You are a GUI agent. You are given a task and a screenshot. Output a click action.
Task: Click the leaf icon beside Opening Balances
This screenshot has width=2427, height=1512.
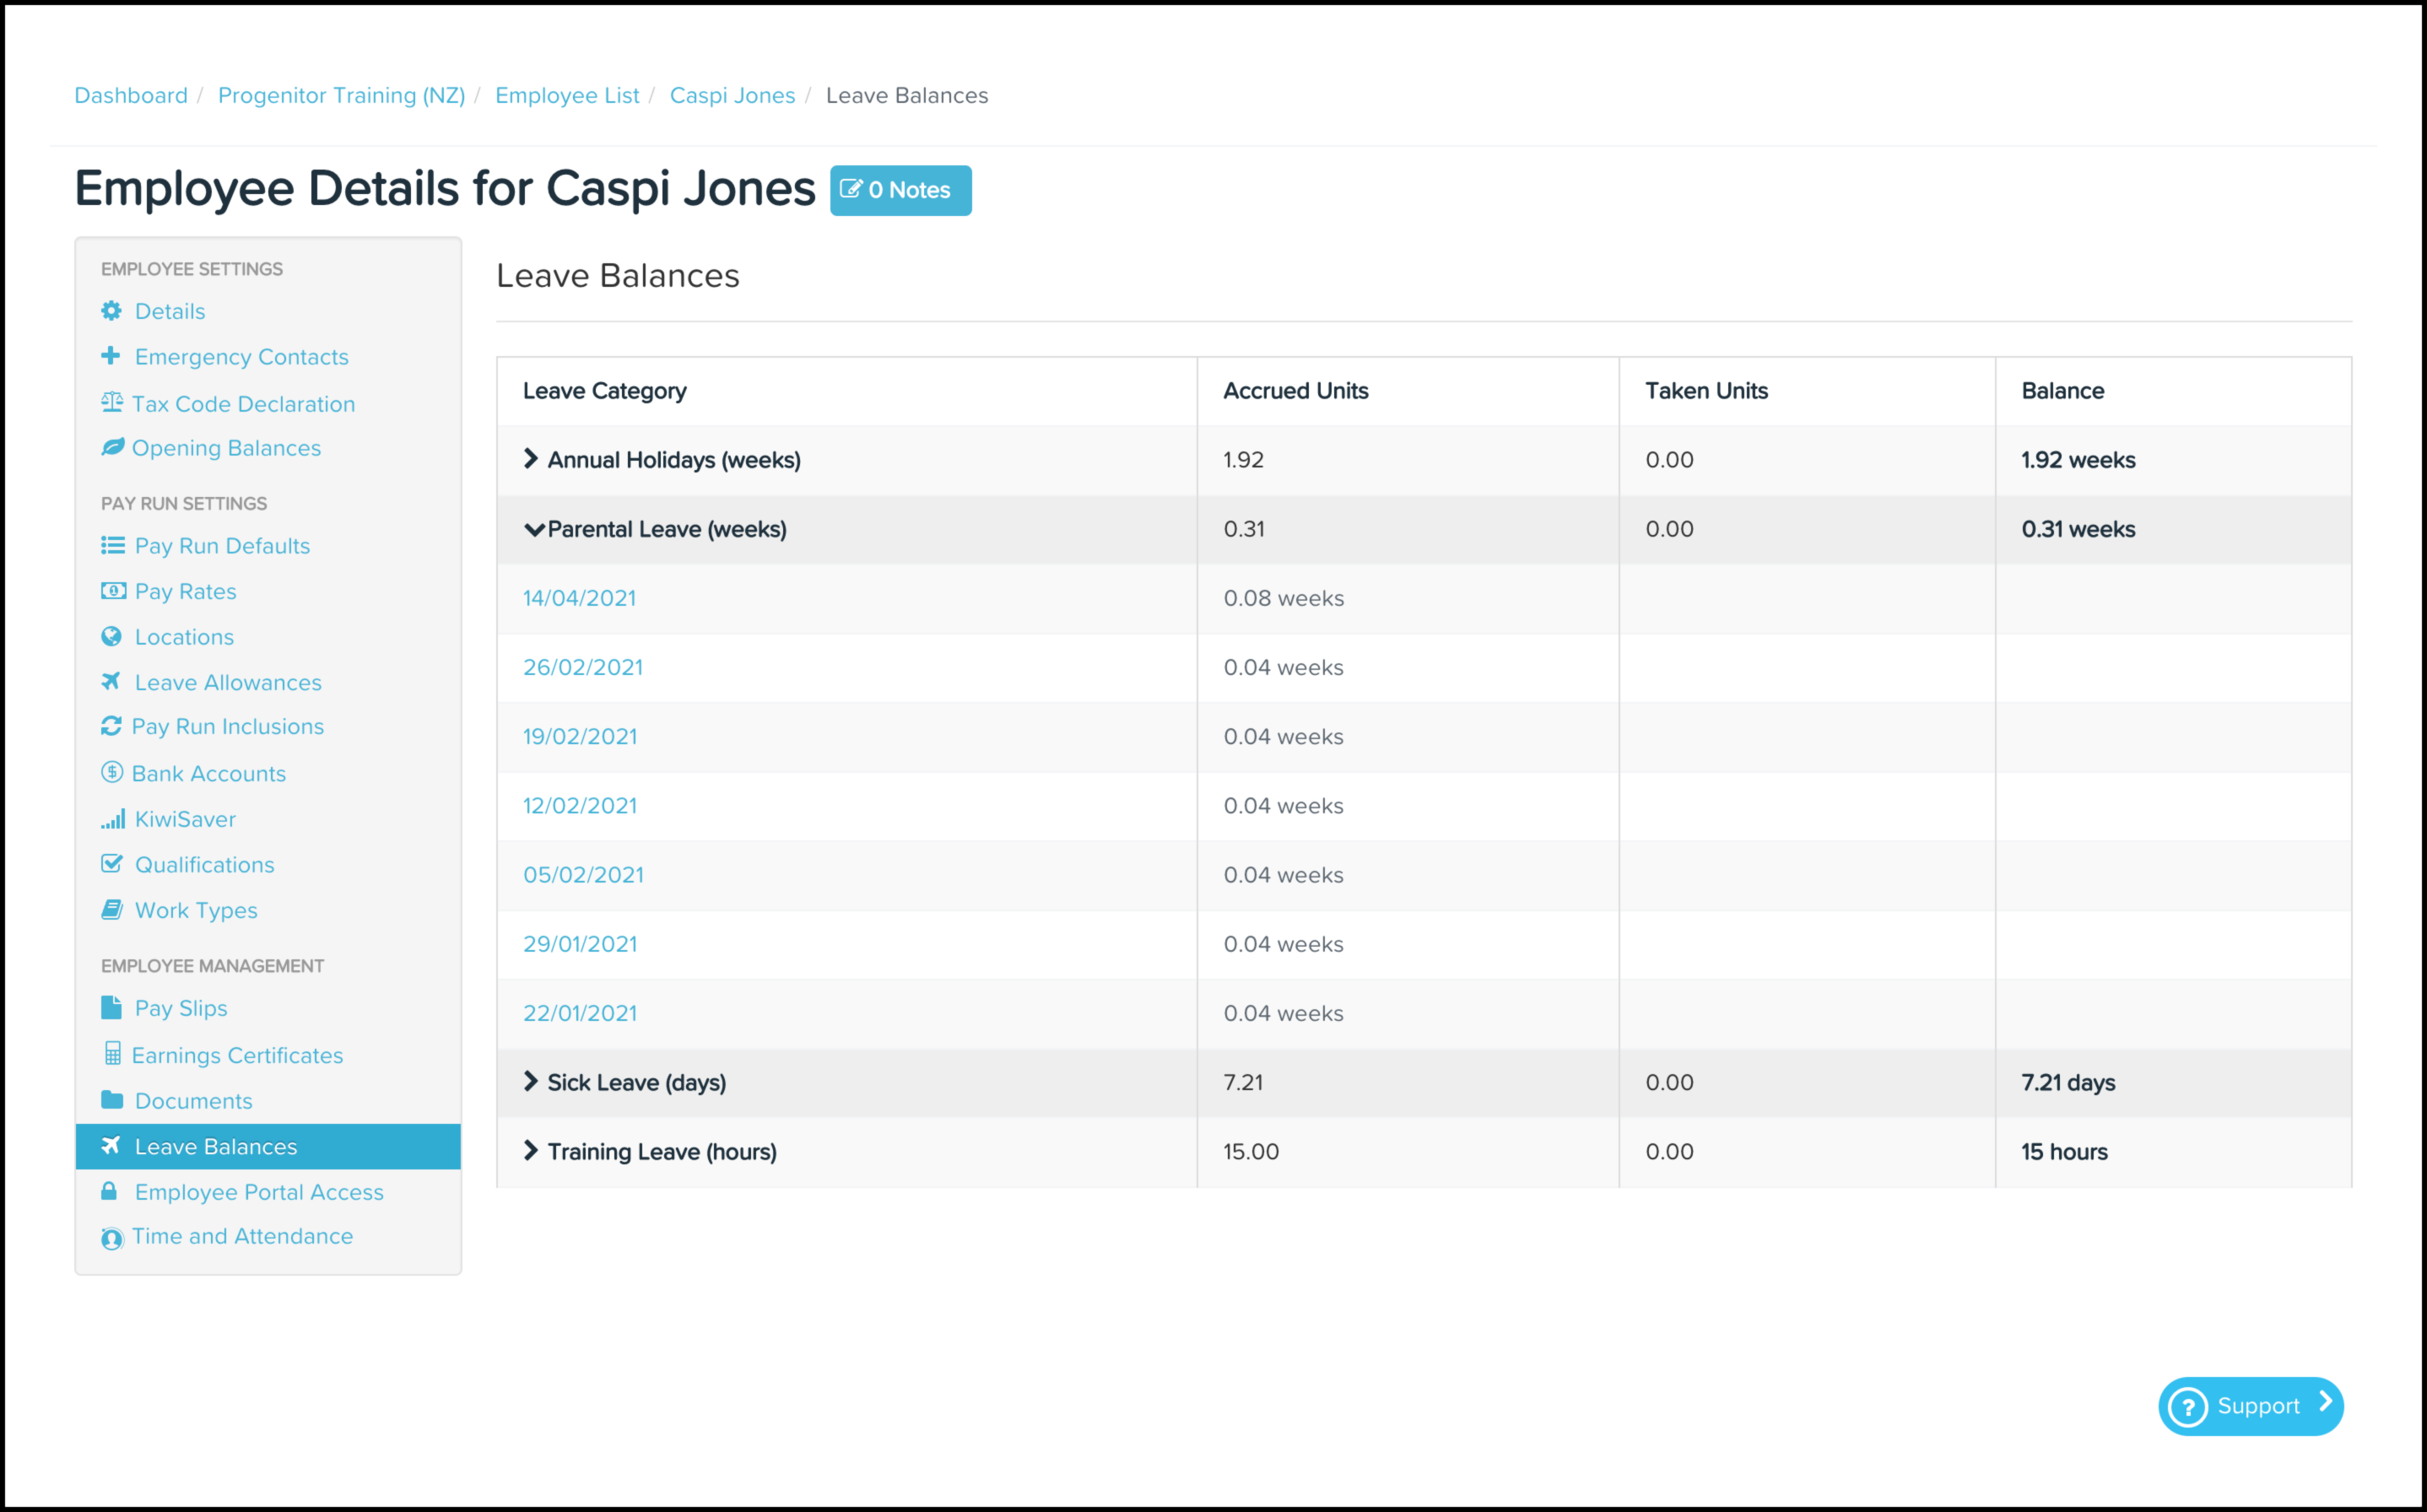tap(112, 447)
